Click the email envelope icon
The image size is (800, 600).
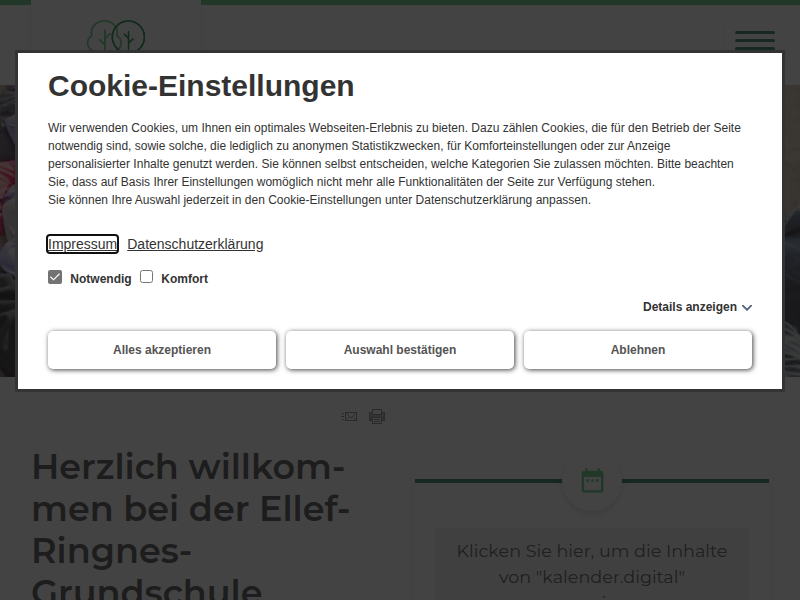tap(349, 416)
